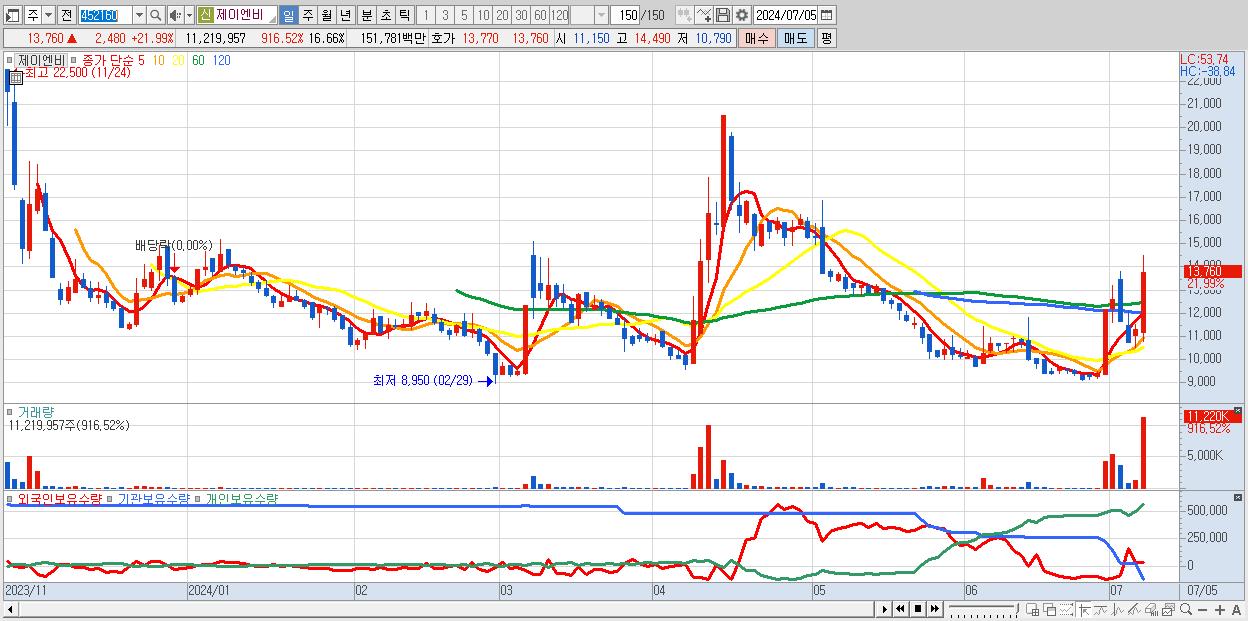Click the 전 scope button
The width and height of the screenshot is (1248, 621).
tap(66, 15)
